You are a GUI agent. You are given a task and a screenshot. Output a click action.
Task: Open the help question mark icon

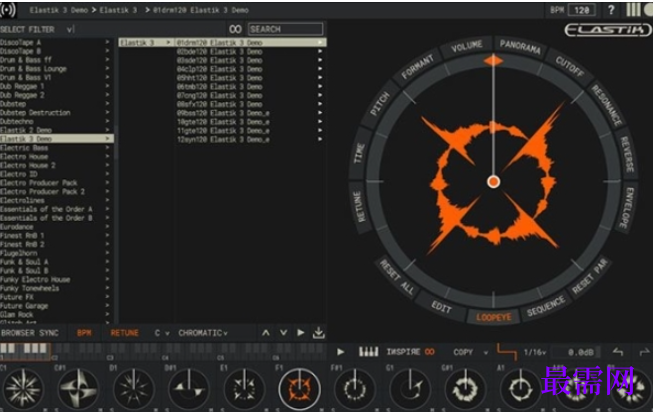click(x=611, y=10)
